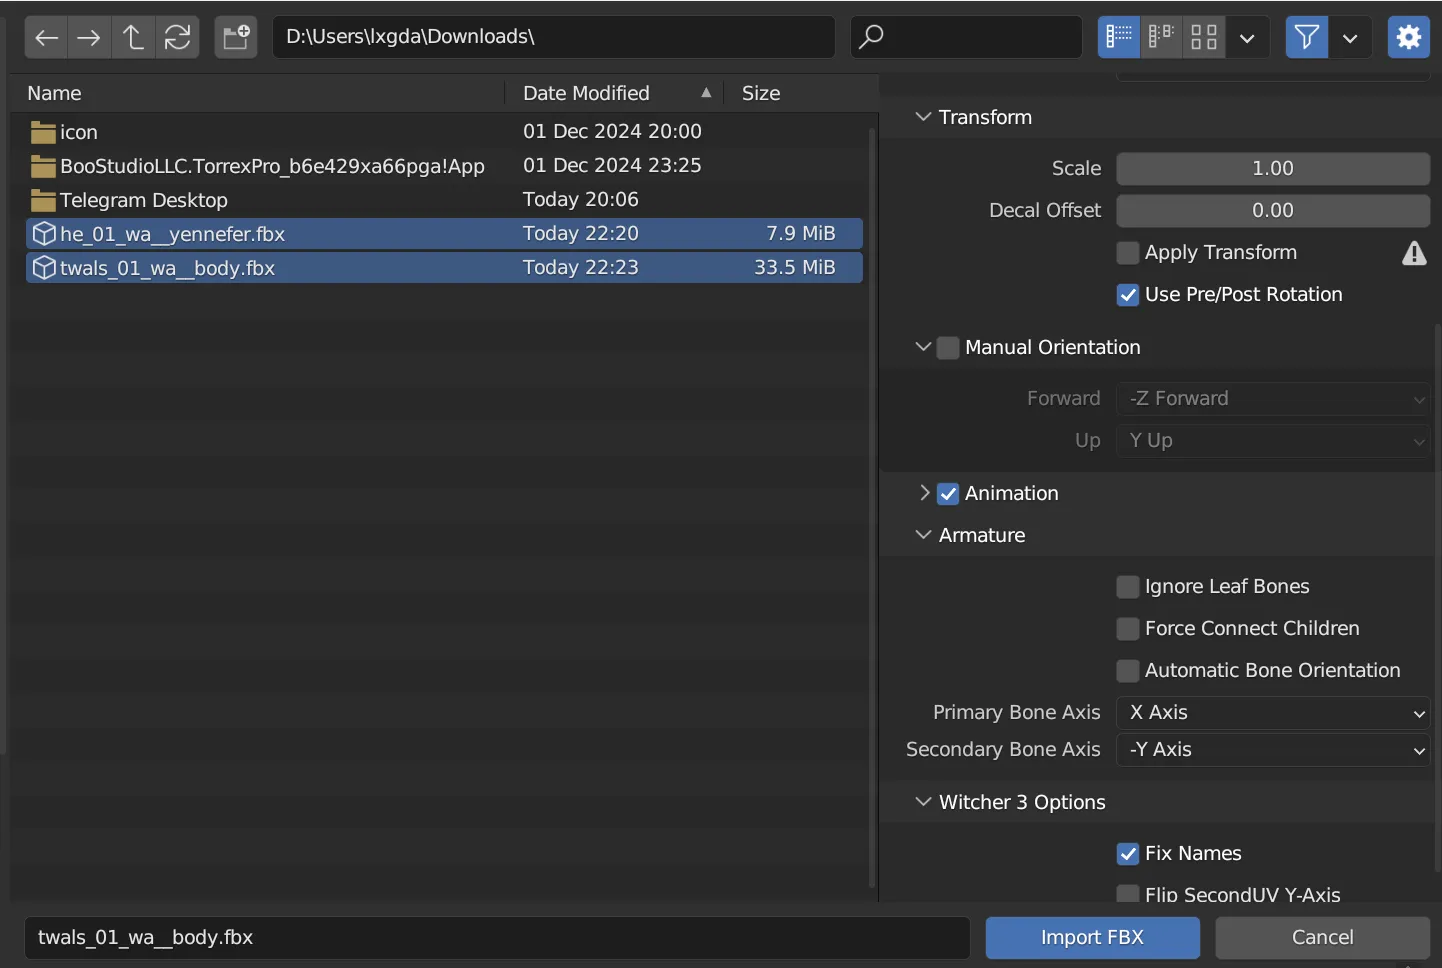Enable Ignore Leaf Bones
1442x968 pixels.
click(x=1127, y=587)
